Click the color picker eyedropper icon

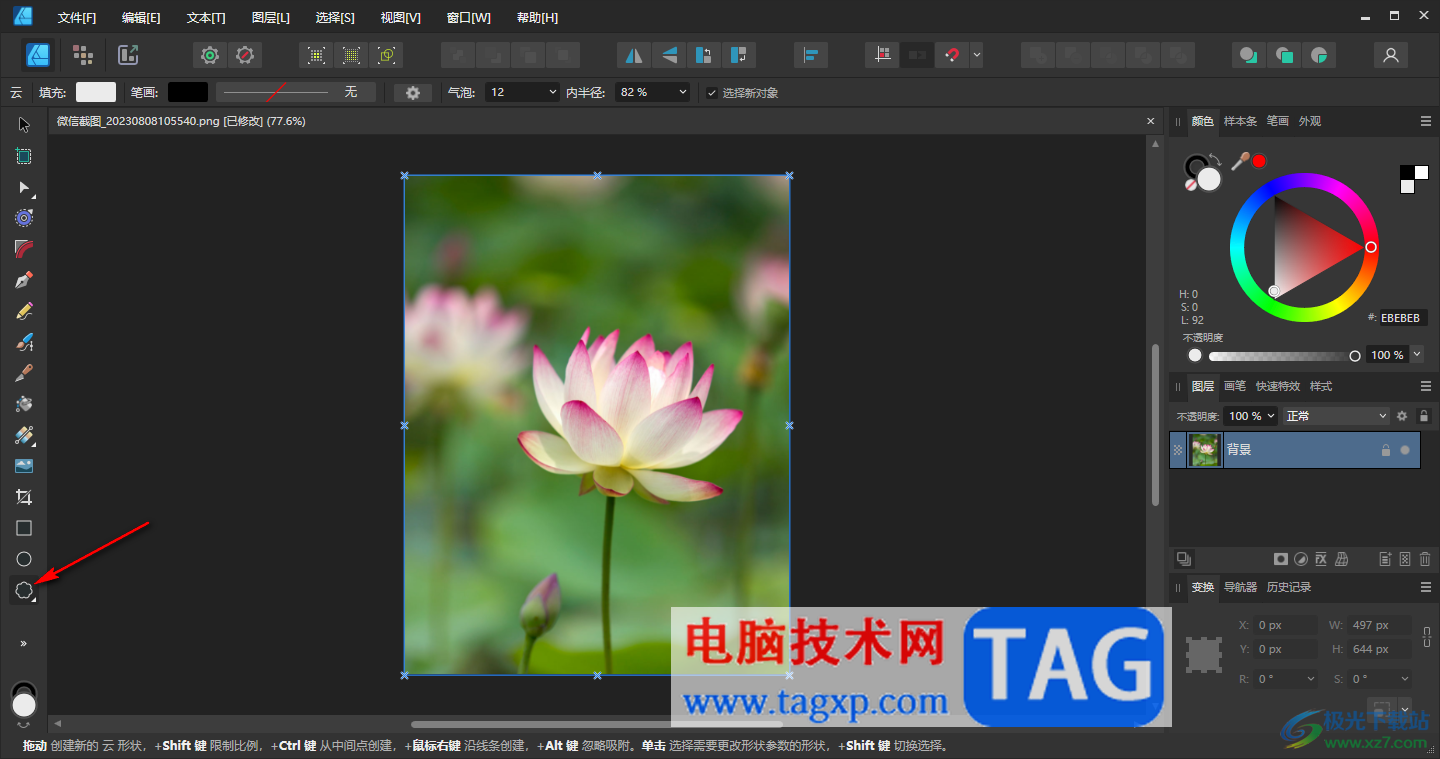(1240, 161)
